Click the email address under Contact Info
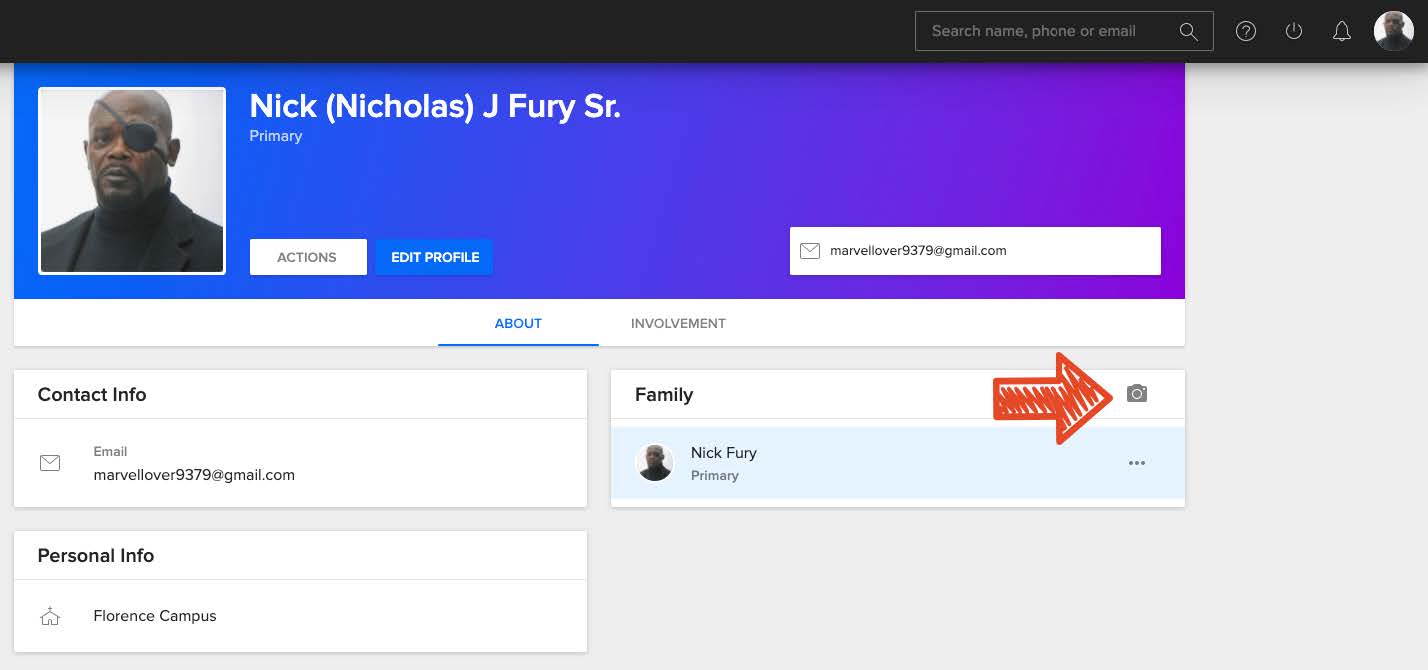 click(194, 475)
